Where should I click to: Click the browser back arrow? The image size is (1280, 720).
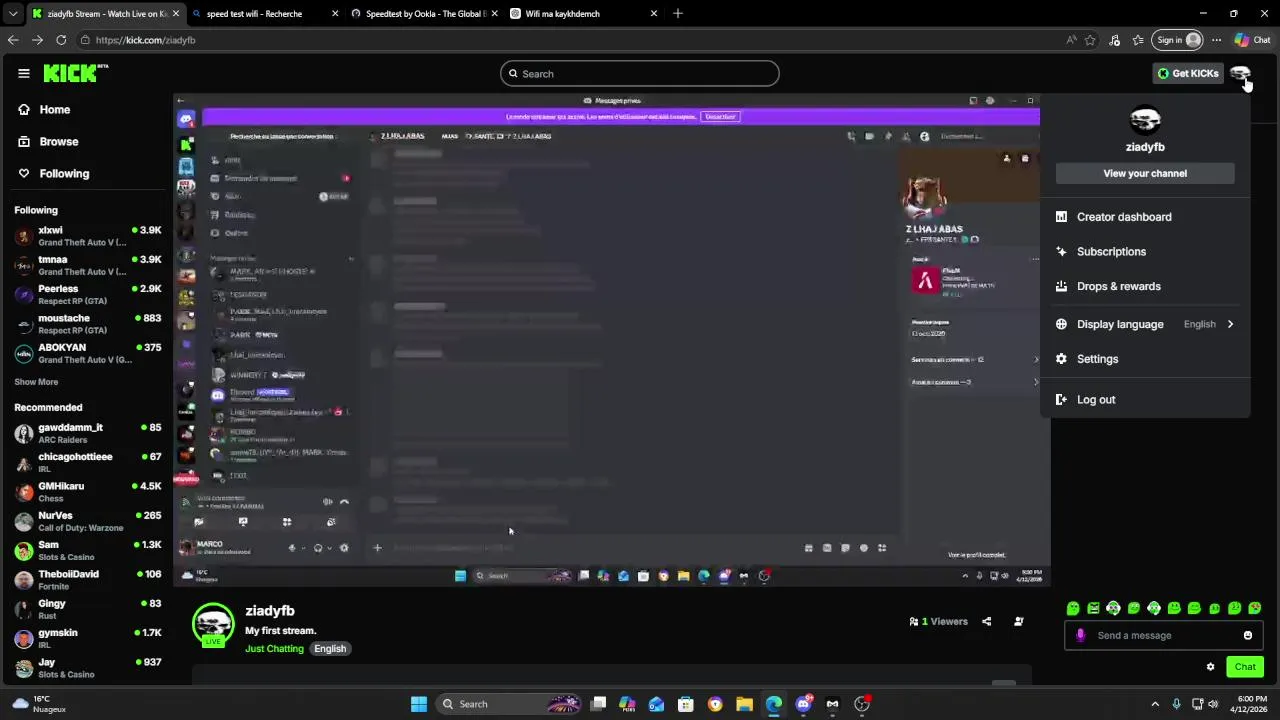point(13,40)
